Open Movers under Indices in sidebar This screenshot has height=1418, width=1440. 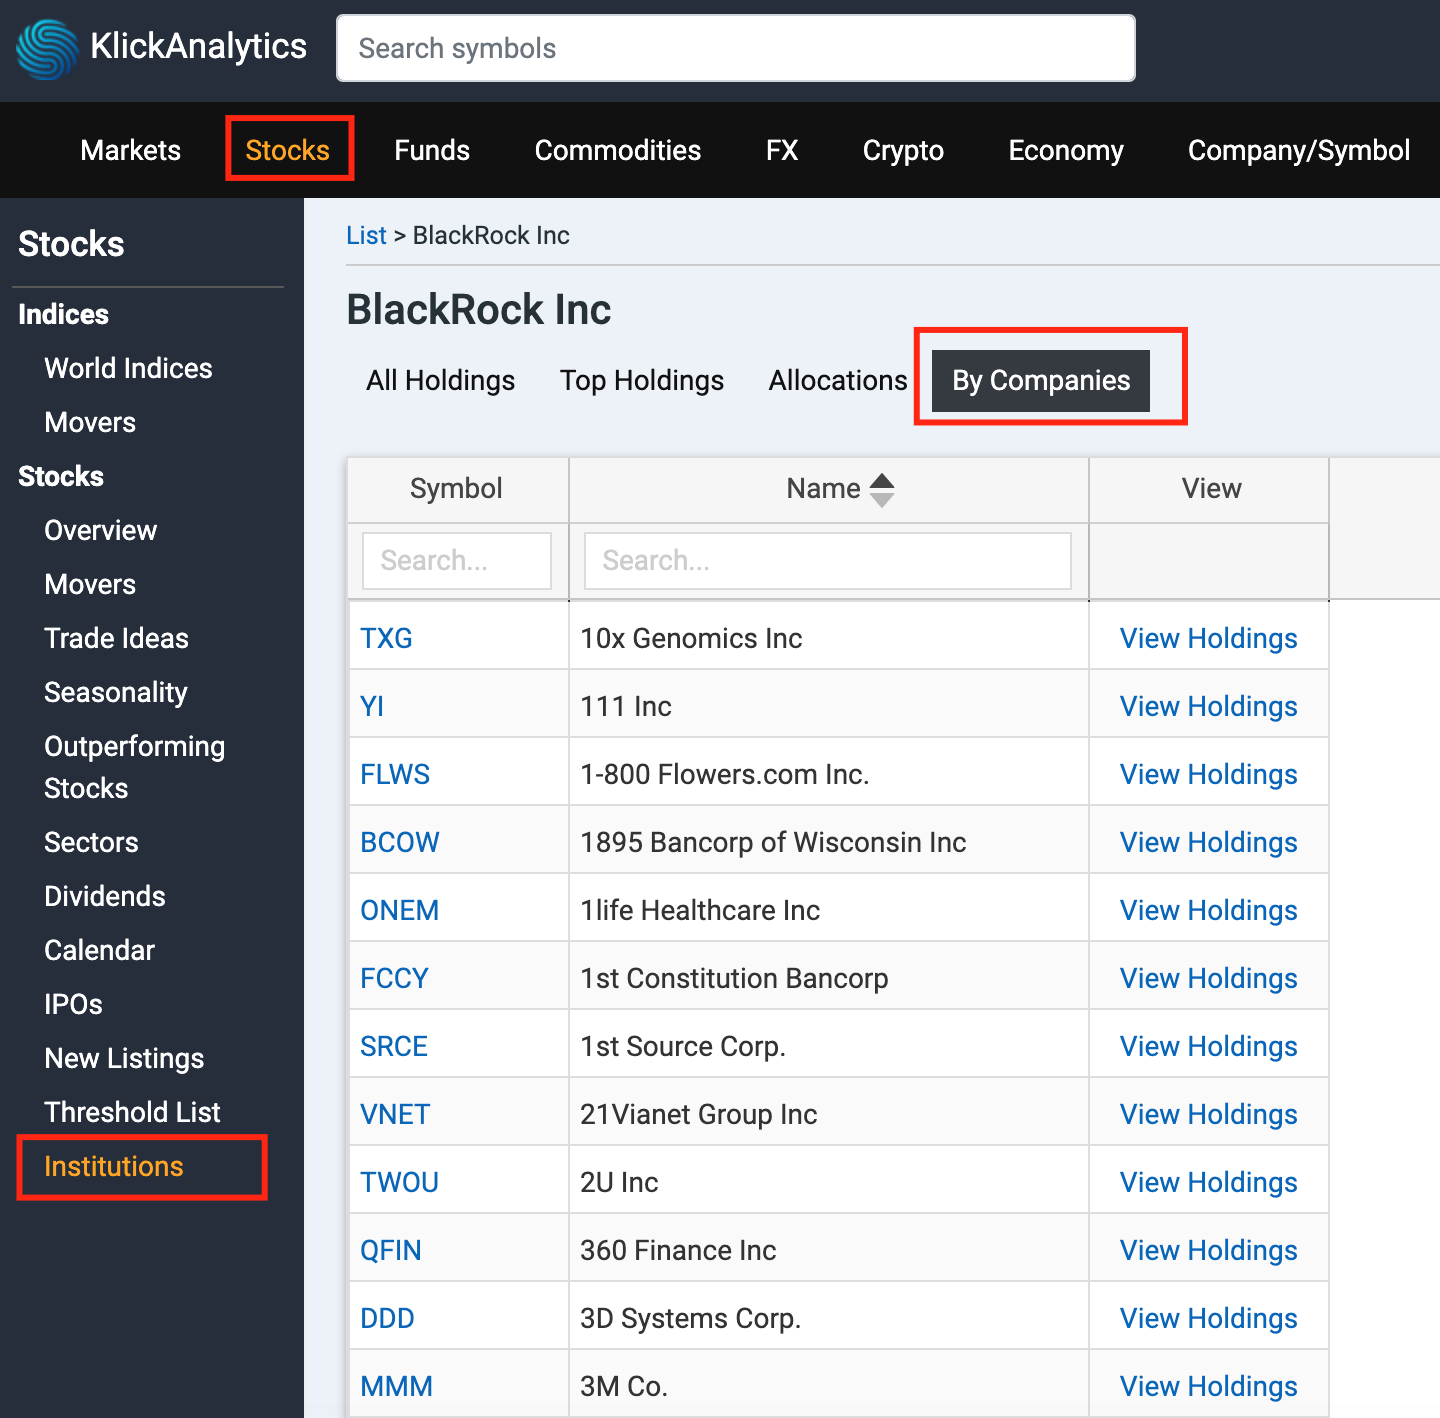(90, 422)
